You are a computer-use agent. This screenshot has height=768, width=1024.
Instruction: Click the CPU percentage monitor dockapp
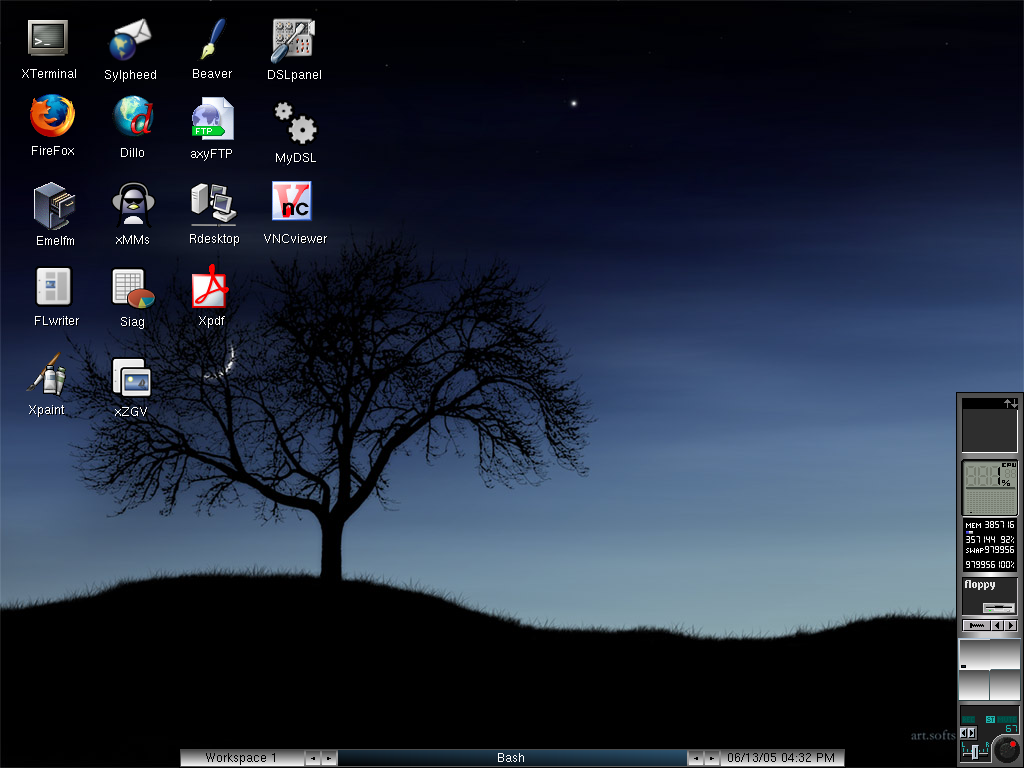(989, 488)
